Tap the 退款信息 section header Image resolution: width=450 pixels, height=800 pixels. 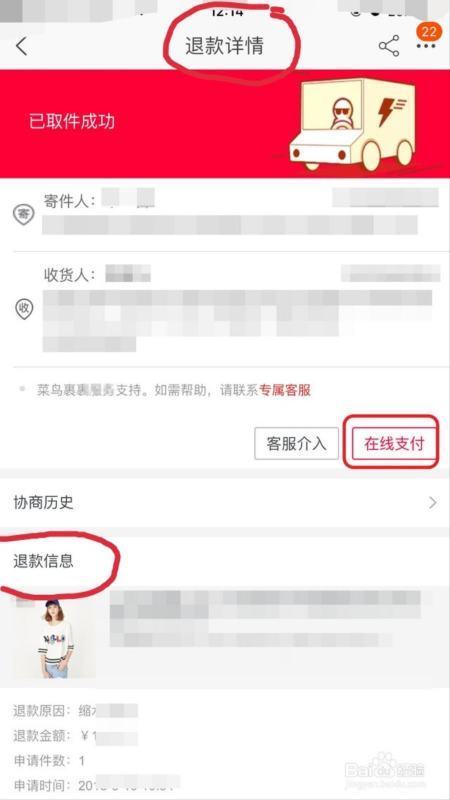[43, 561]
